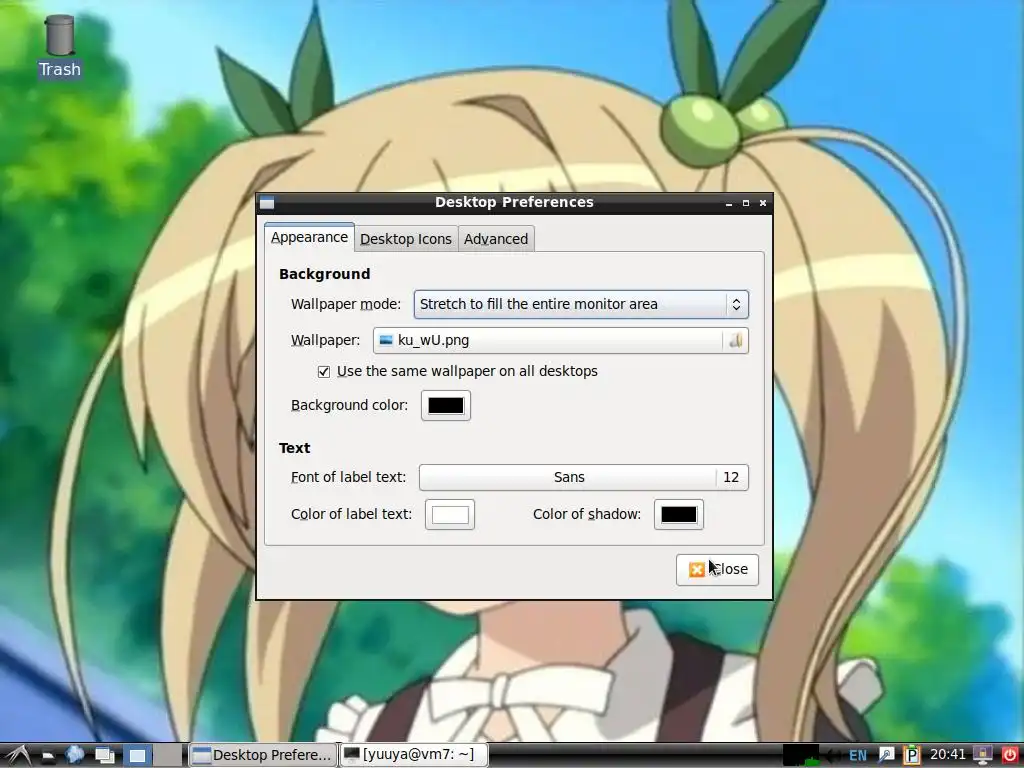Screen dimensions: 1024x768
Task: Click the Wallpaper mode label
Action: click(x=345, y=304)
